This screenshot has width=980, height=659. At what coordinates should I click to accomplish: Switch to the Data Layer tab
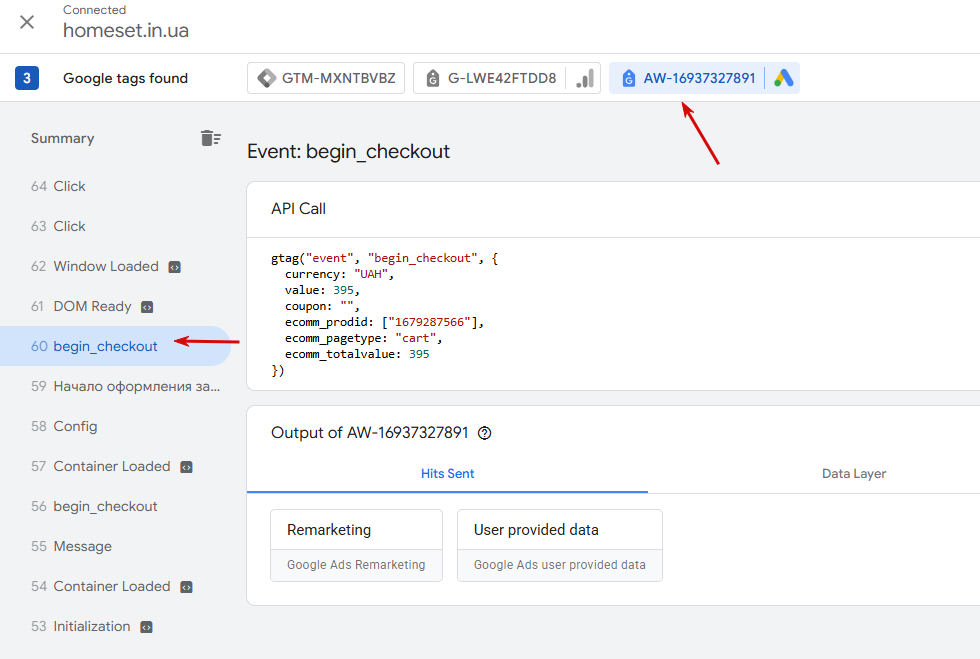tap(854, 474)
